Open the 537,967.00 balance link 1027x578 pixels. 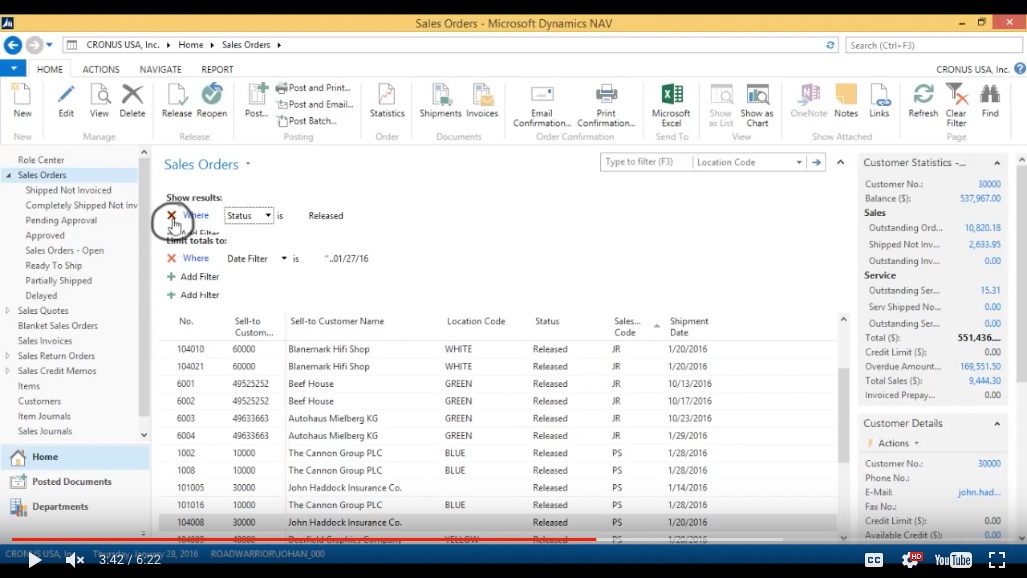(x=980, y=199)
